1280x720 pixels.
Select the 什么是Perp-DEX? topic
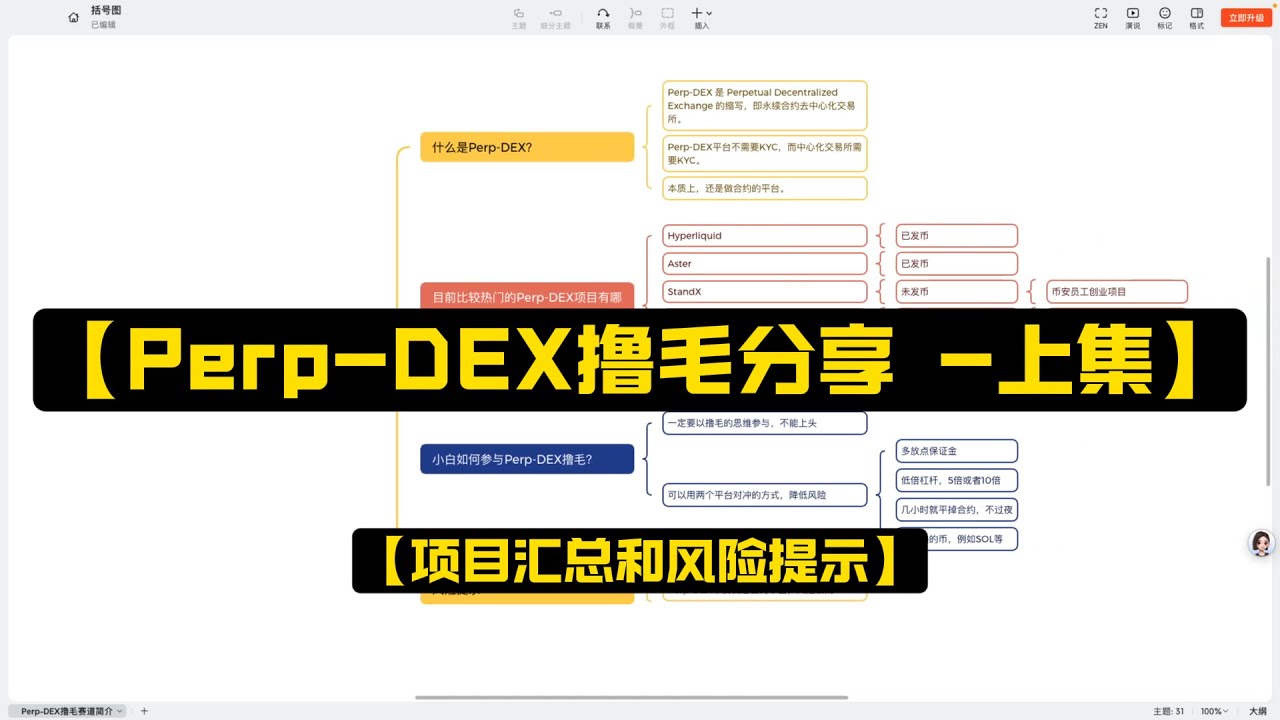(x=527, y=147)
